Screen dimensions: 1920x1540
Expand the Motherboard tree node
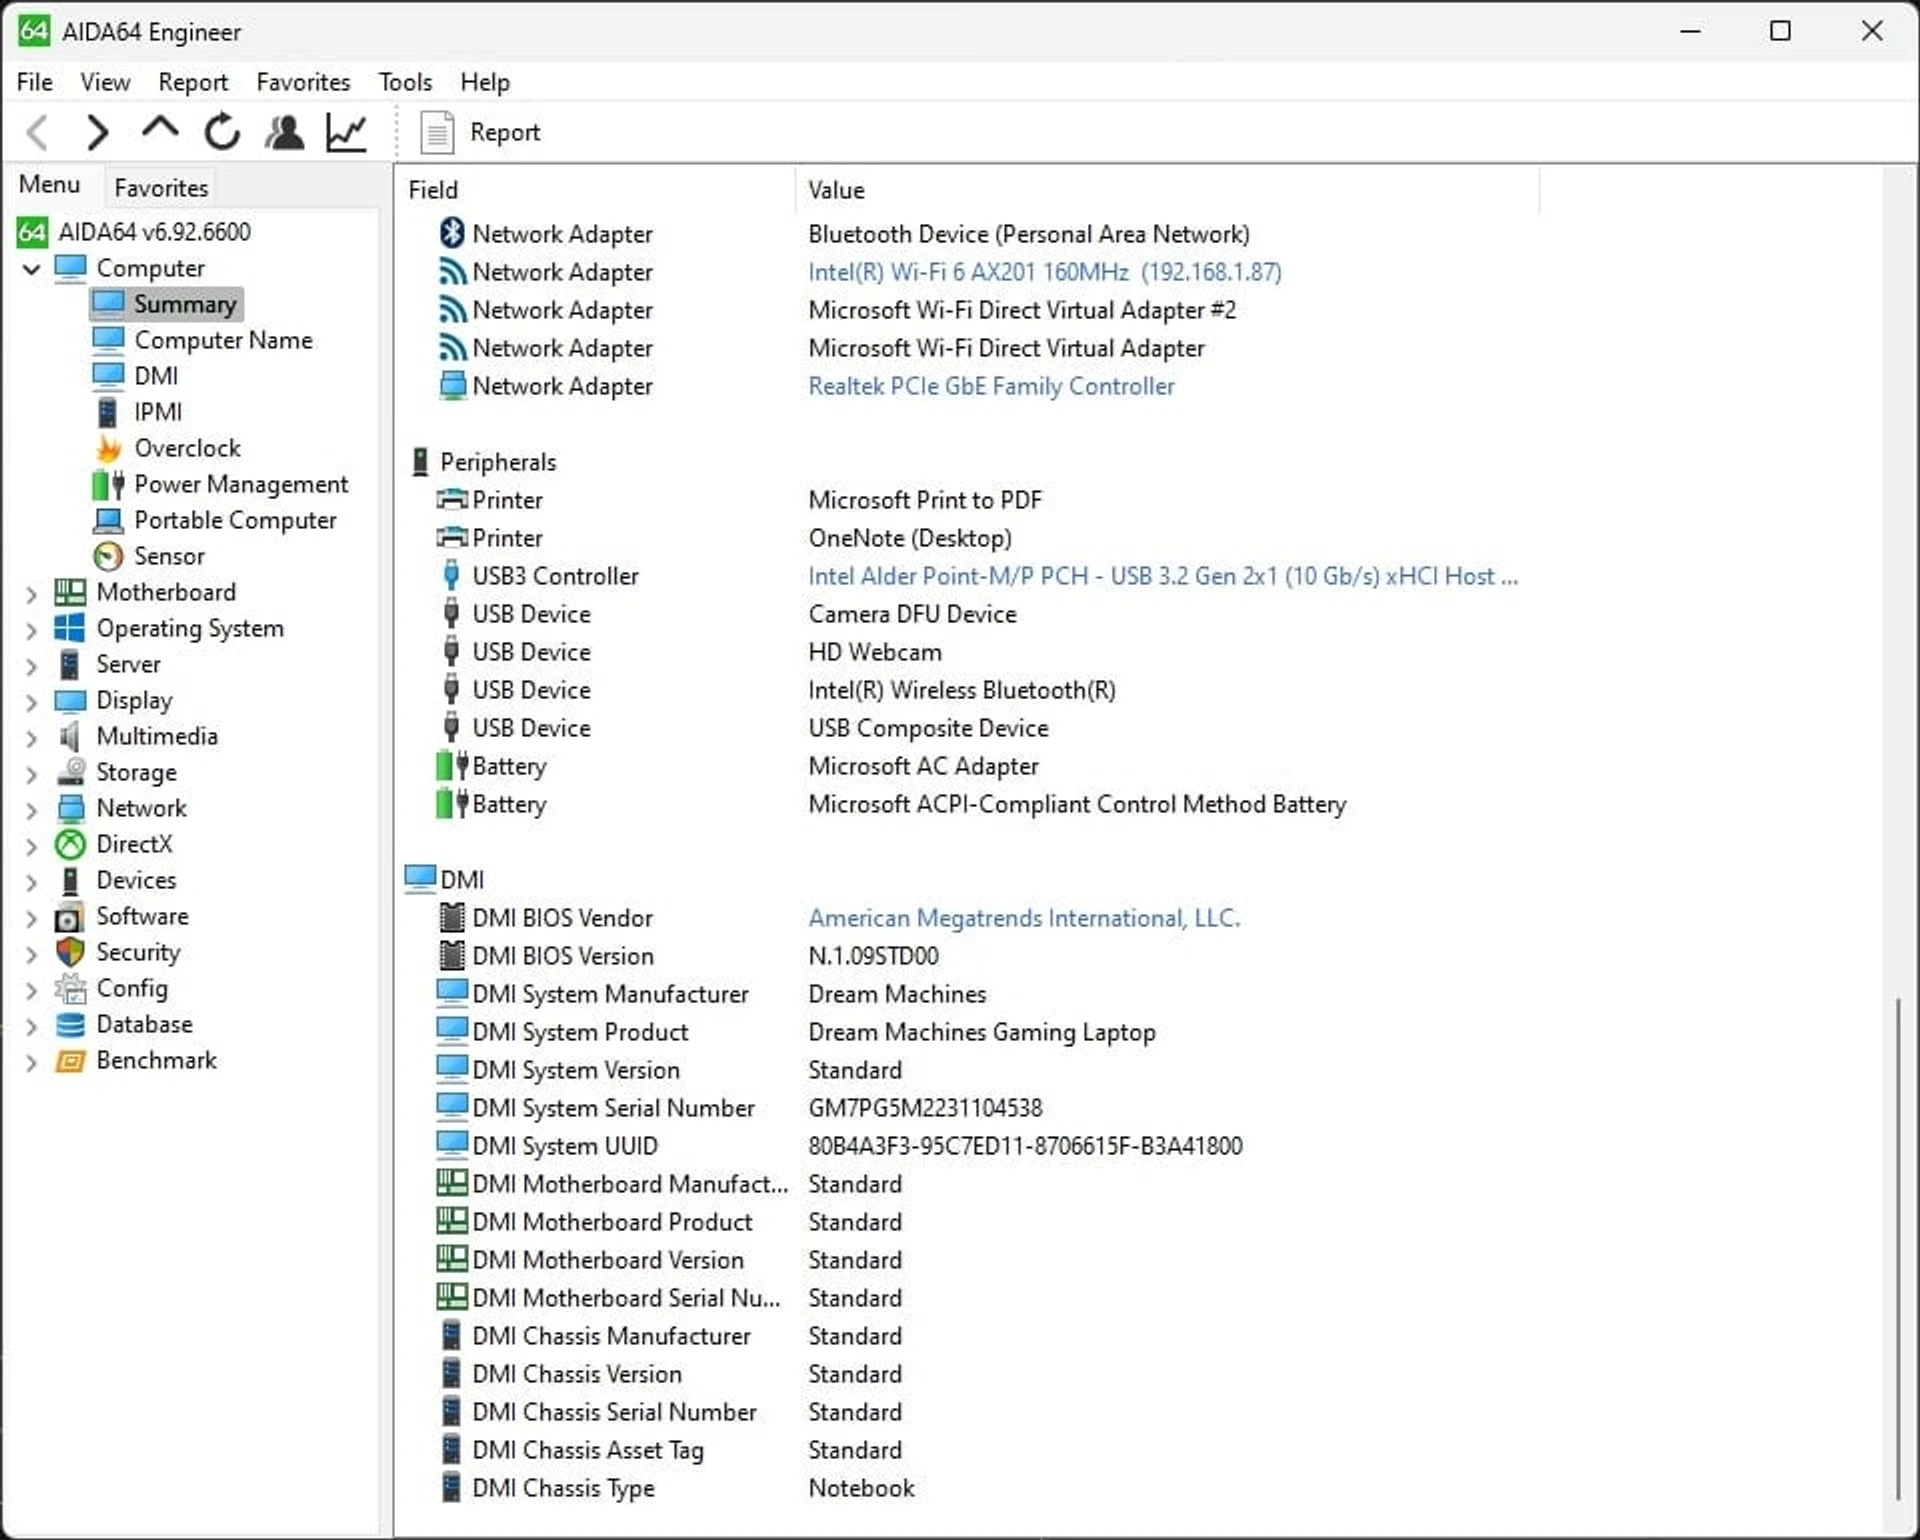[x=32, y=594]
